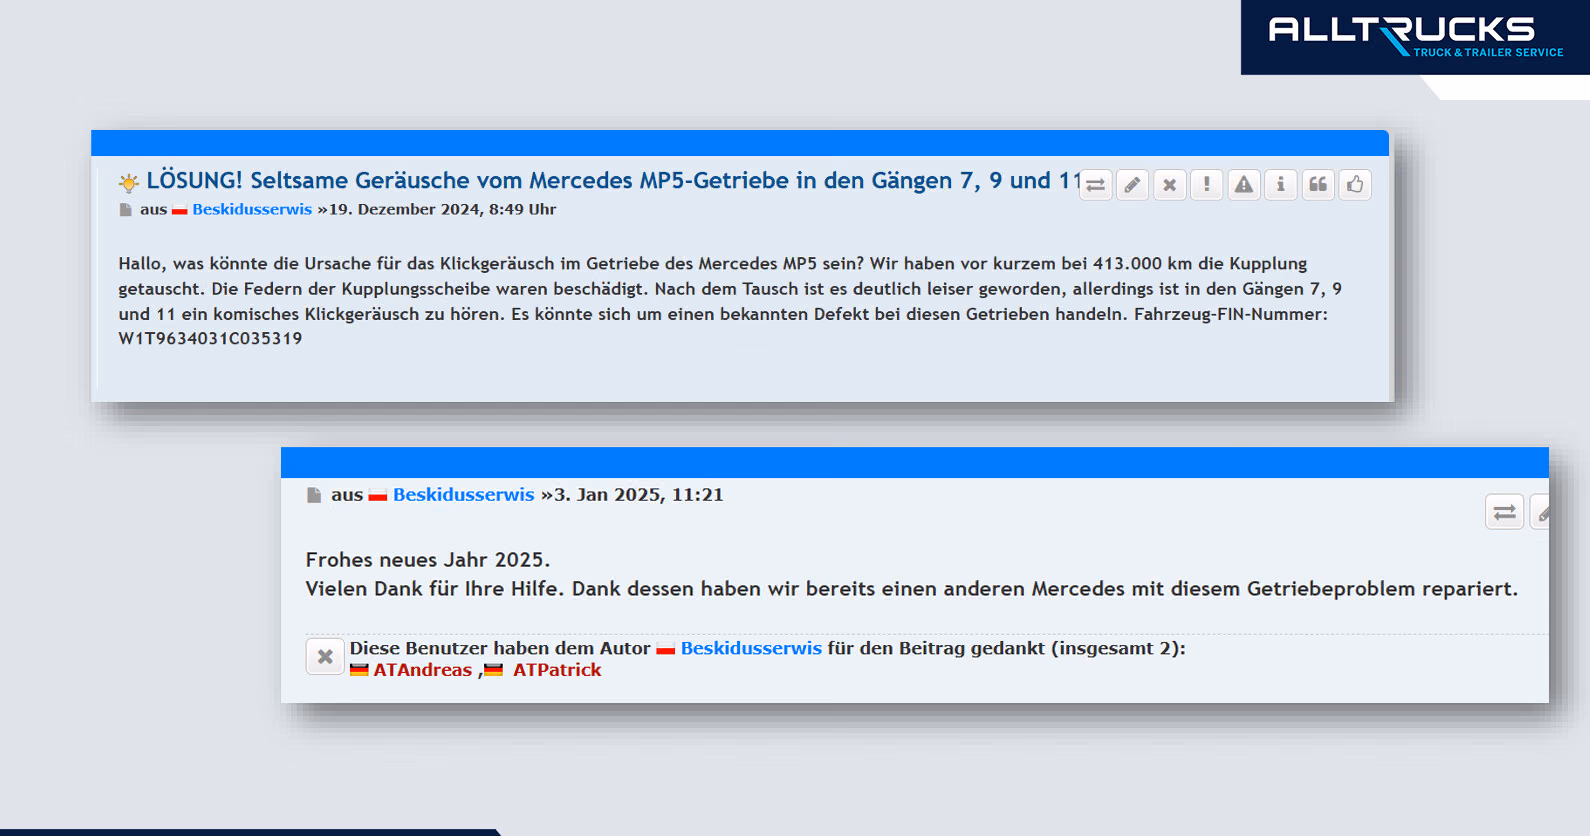Open ATPatrick user profile
The height and width of the screenshot is (836, 1590).
[557, 670]
